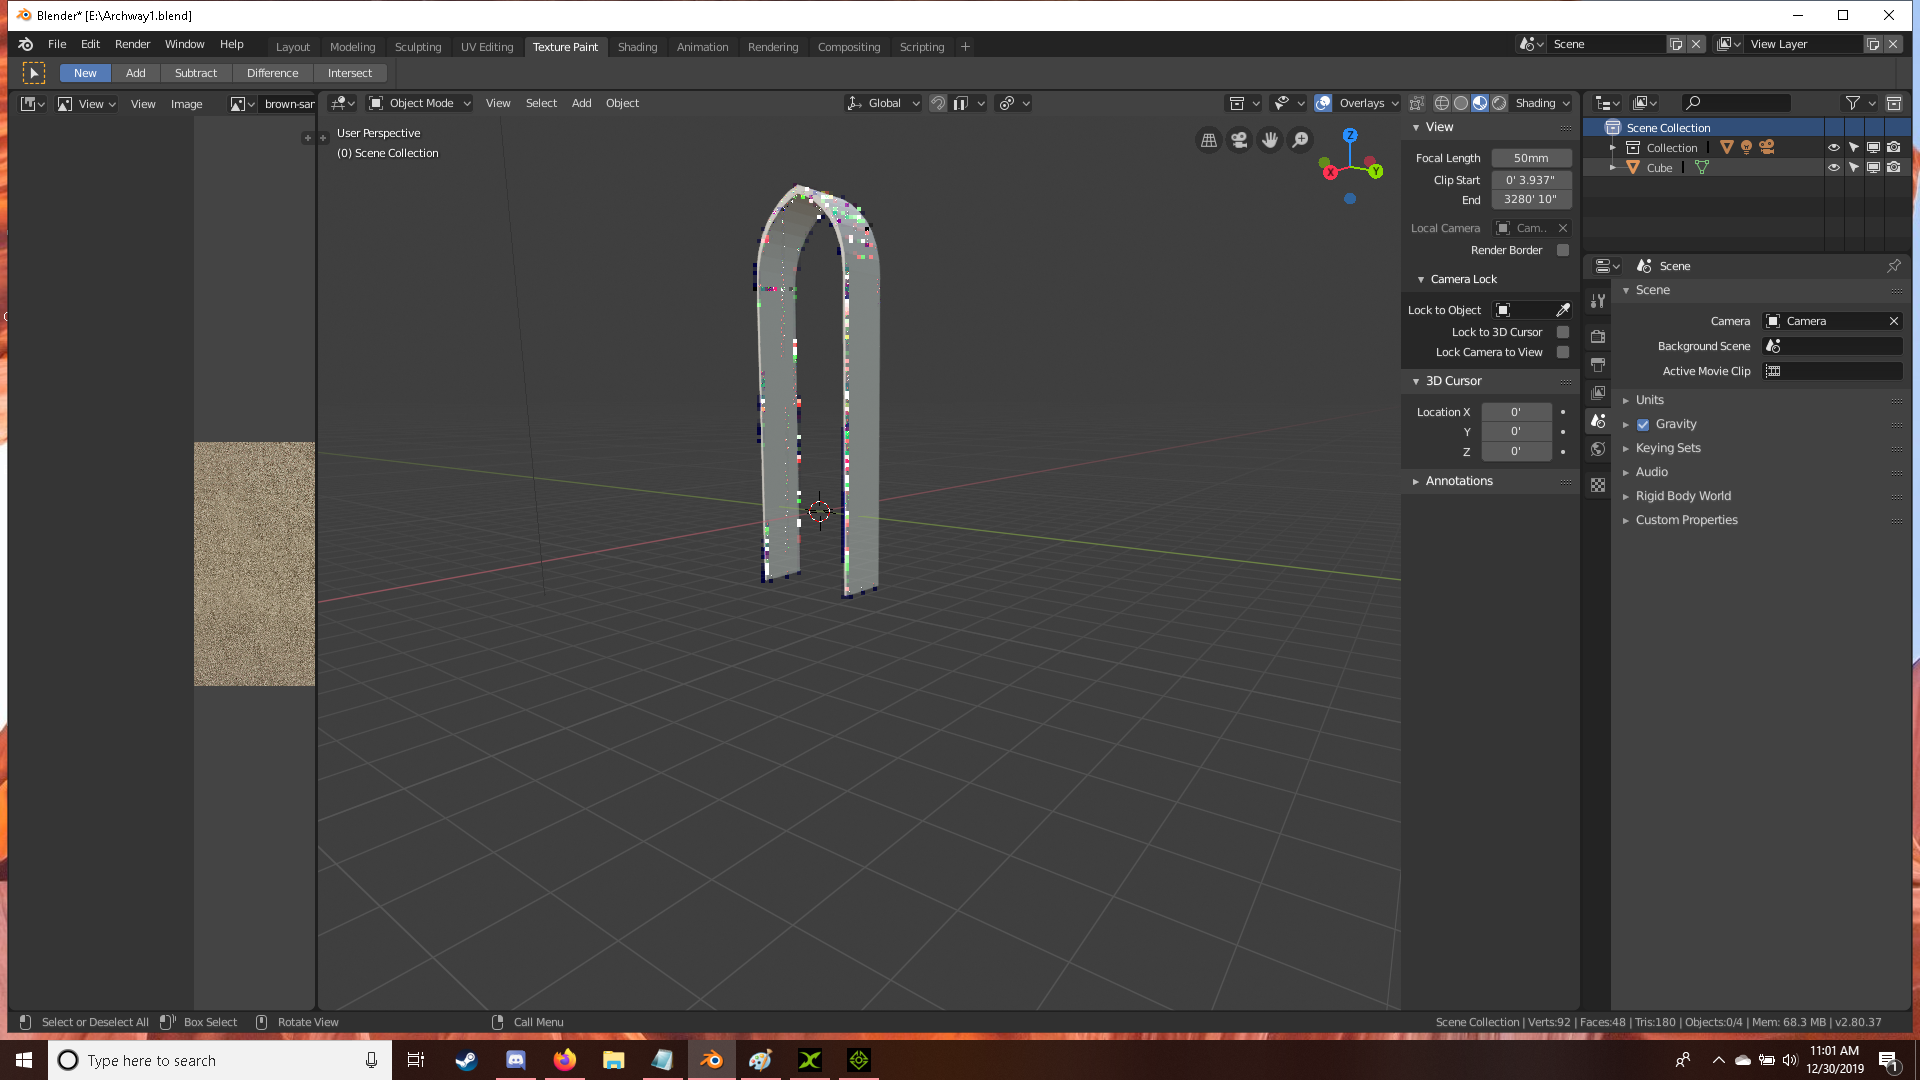Open Firefox from the taskbar

(x=565, y=1060)
